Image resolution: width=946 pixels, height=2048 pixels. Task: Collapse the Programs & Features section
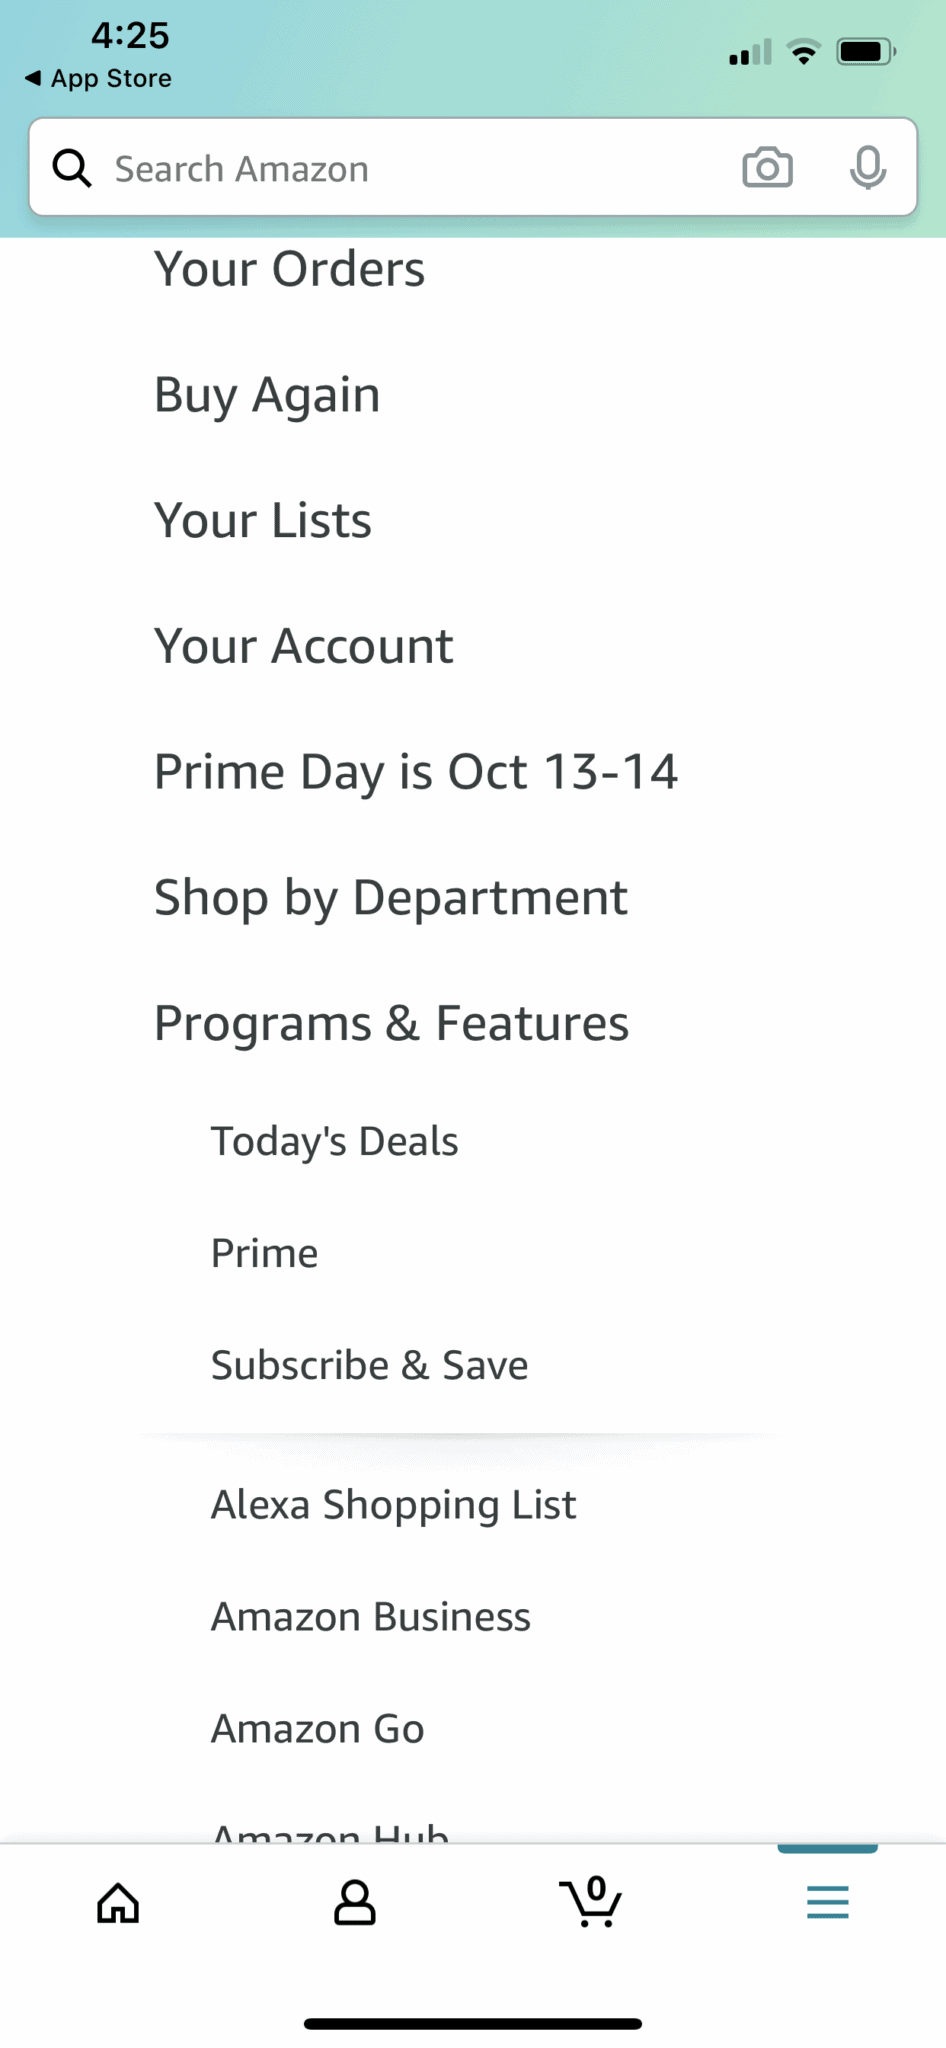pyautogui.click(x=391, y=1023)
